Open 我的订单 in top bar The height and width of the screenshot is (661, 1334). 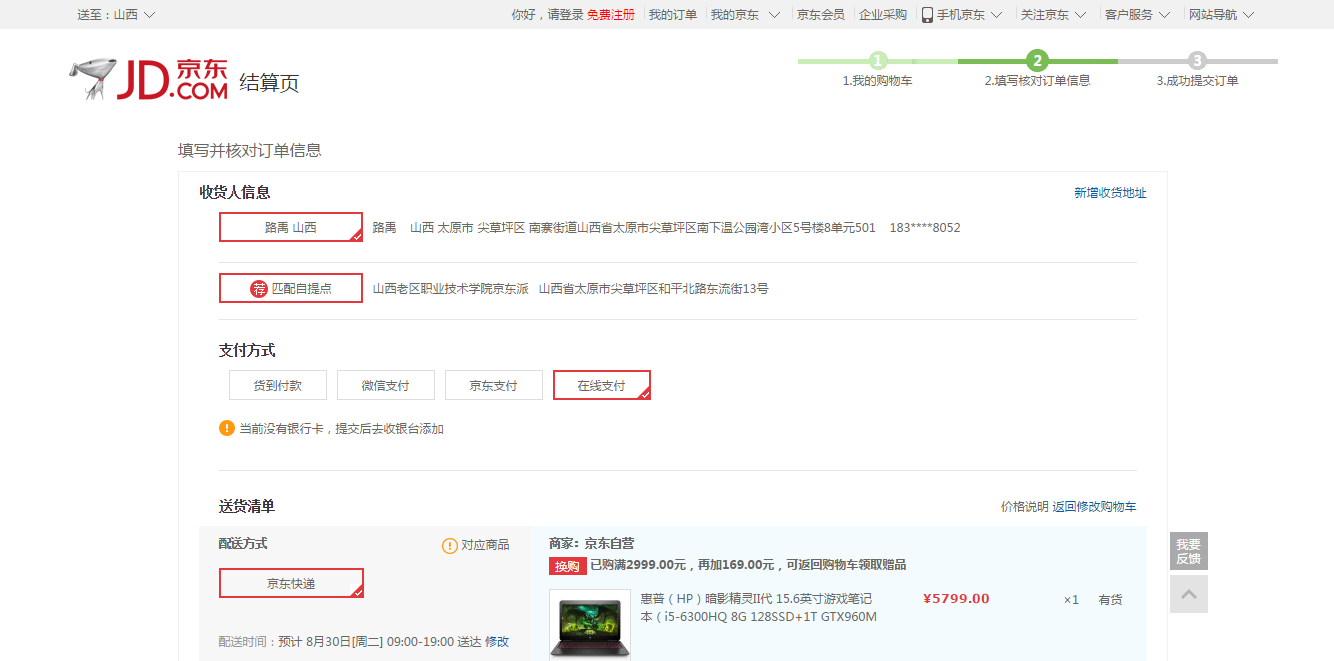(673, 15)
